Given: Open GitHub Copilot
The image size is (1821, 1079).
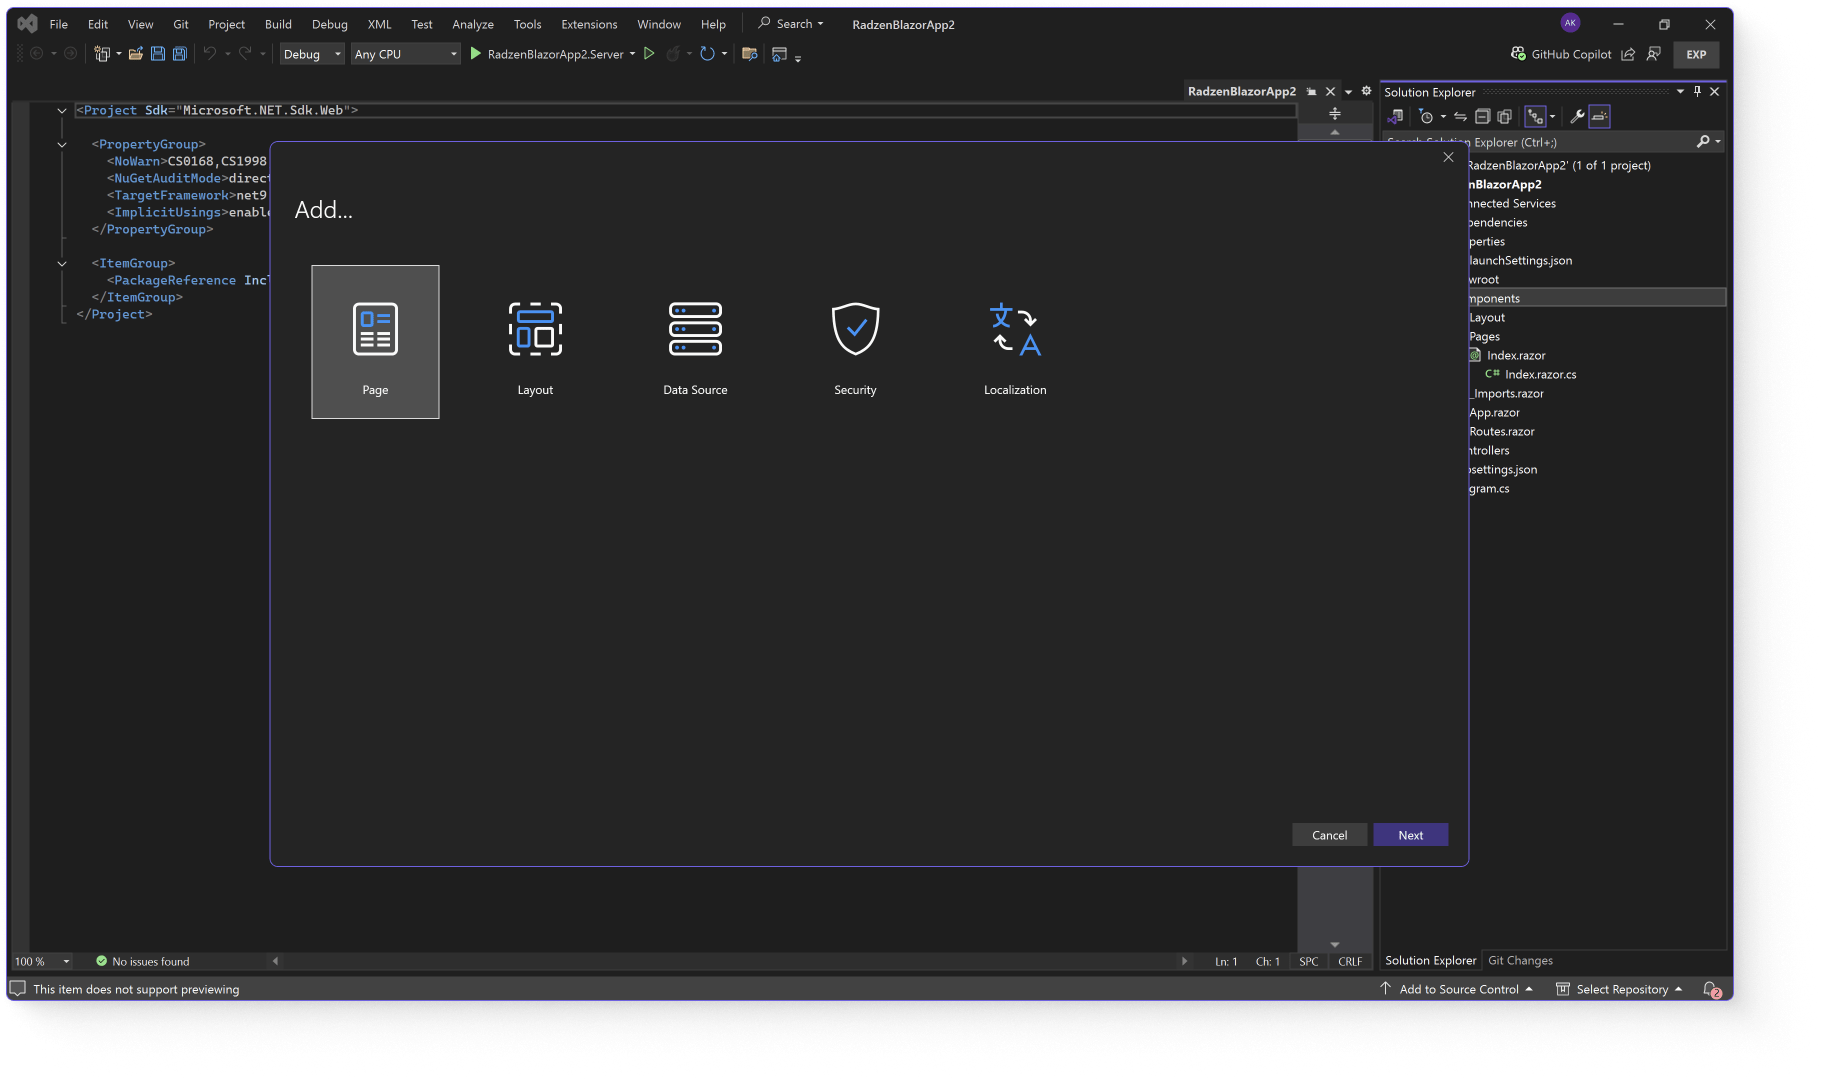Looking at the screenshot, I should pos(1561,54).
